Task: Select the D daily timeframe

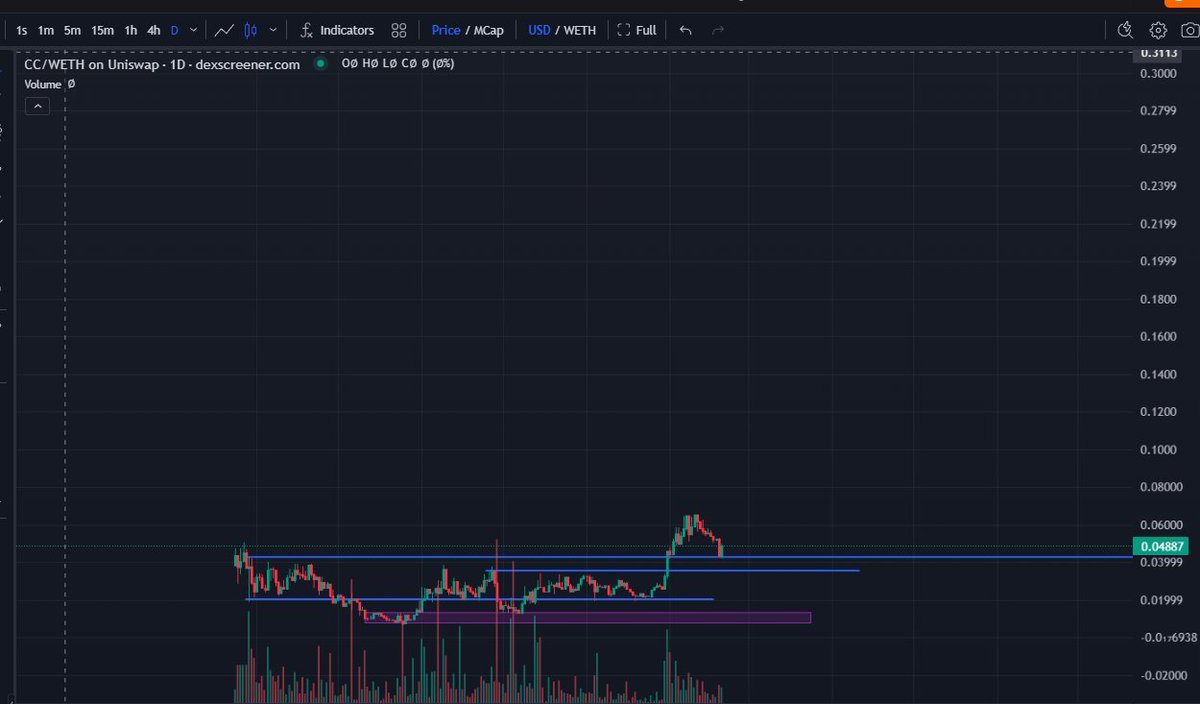Action: (174, 30)
